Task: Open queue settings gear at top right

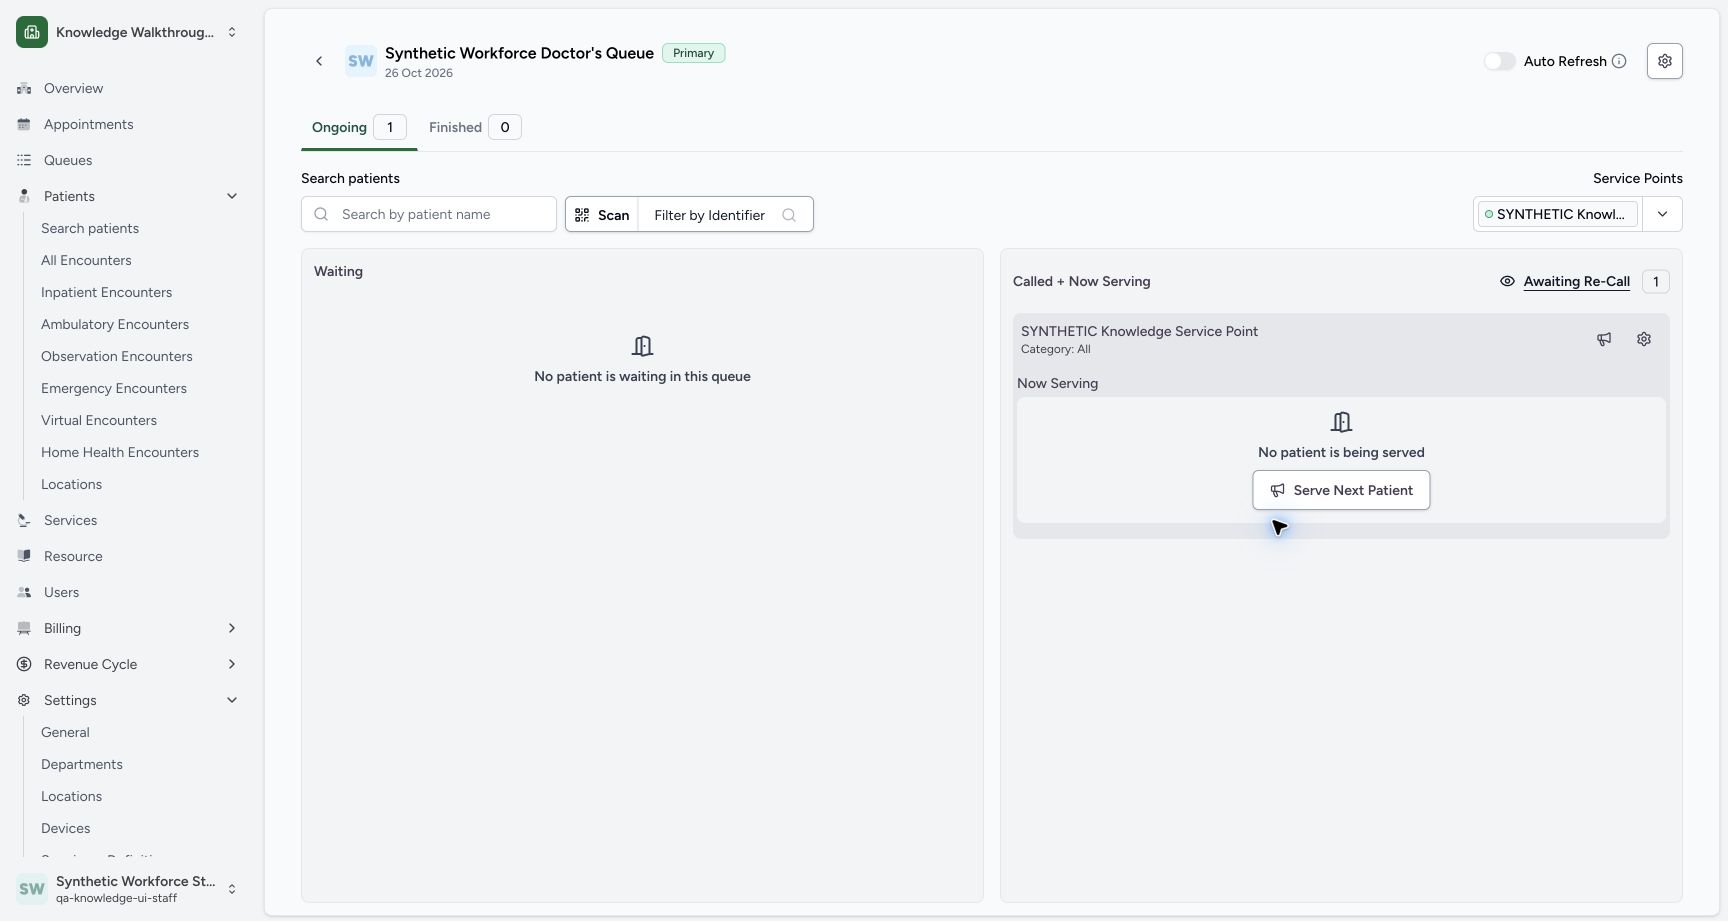Action: click(1664, 61)
